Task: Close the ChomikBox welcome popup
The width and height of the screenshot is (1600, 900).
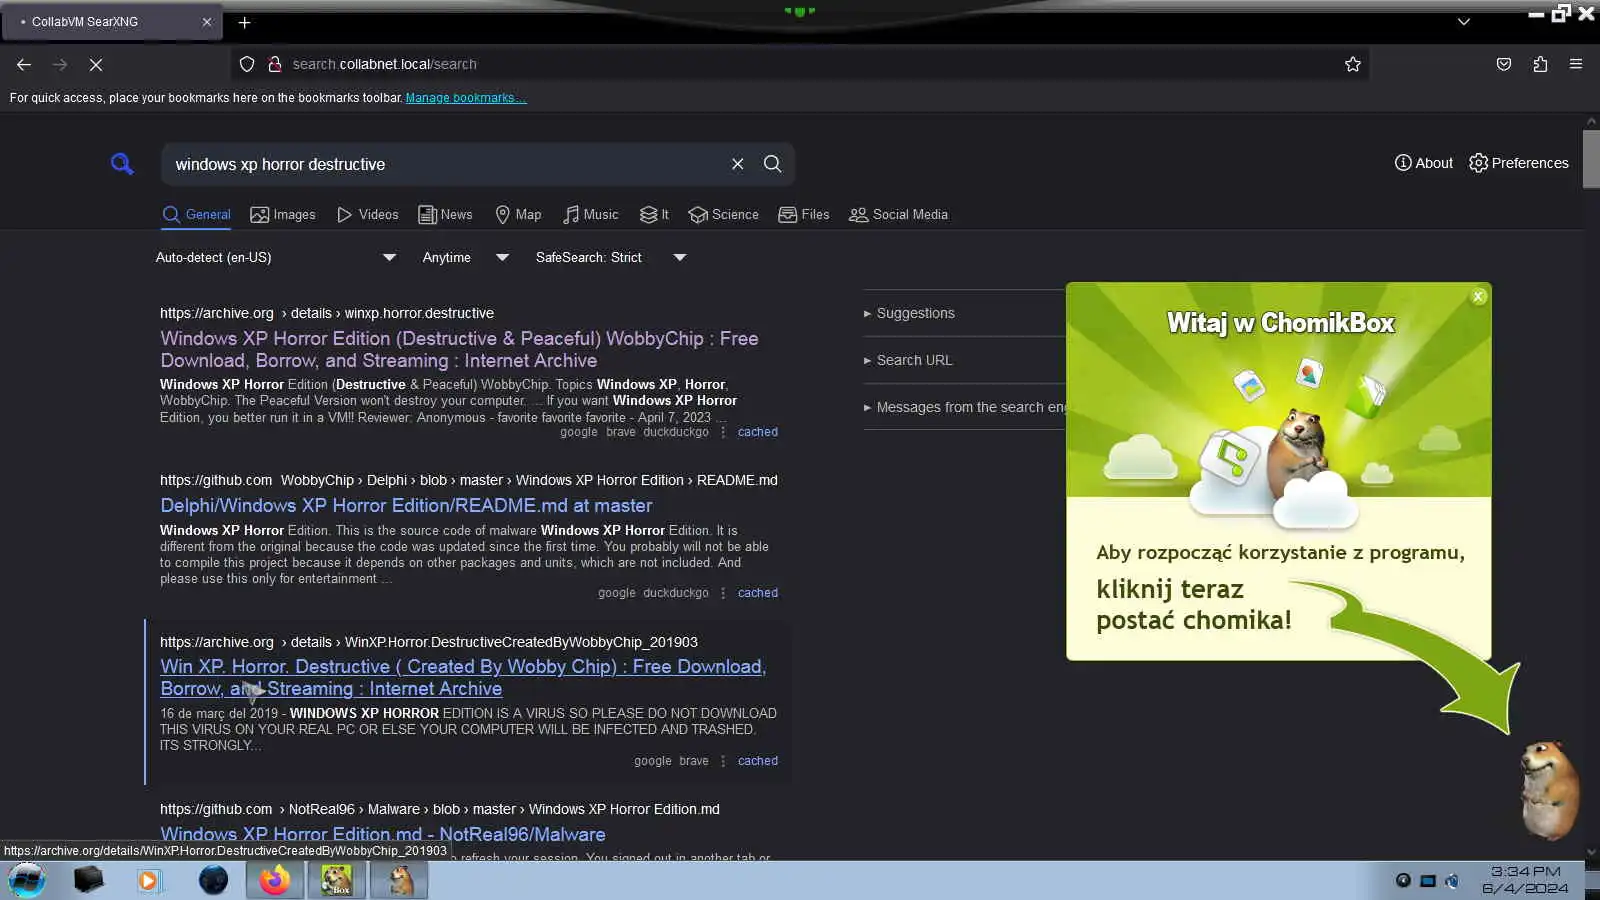Action: [1478, 297]
